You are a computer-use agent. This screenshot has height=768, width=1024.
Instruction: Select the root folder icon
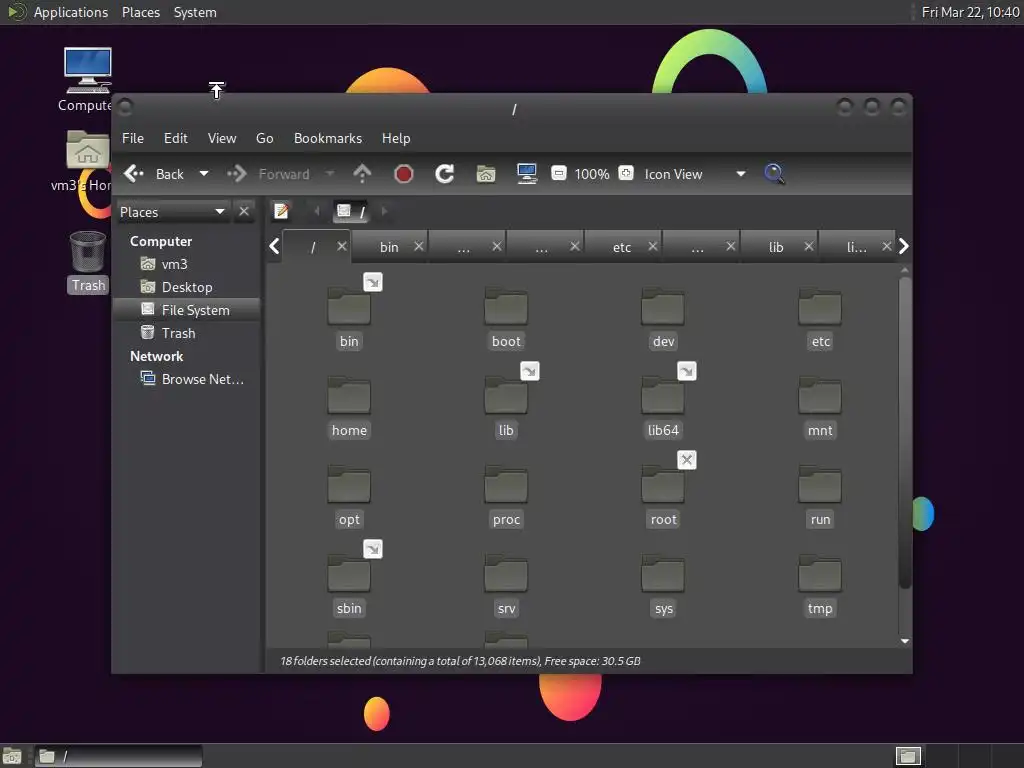tap(663, 485)
